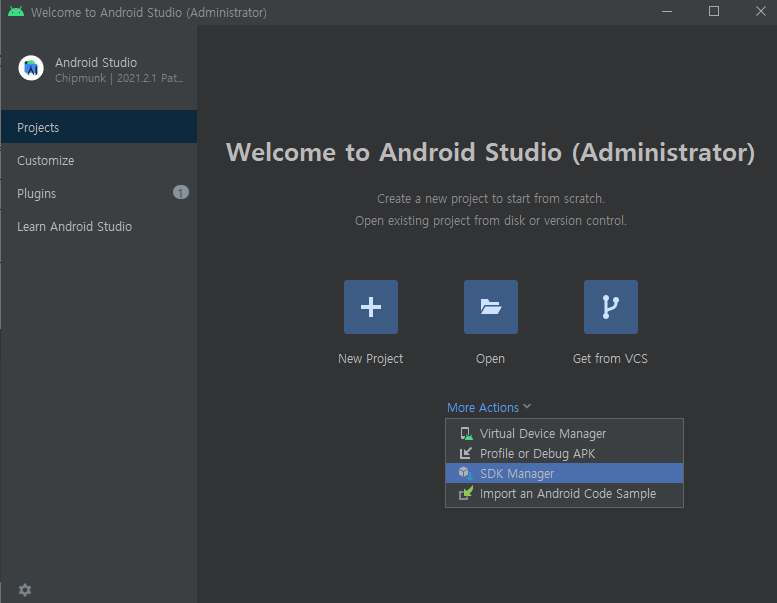The width and height of the screenshot is (777, 603).
Task: Click the Virtual Device Manager icon
Action: tap(466, 434)
